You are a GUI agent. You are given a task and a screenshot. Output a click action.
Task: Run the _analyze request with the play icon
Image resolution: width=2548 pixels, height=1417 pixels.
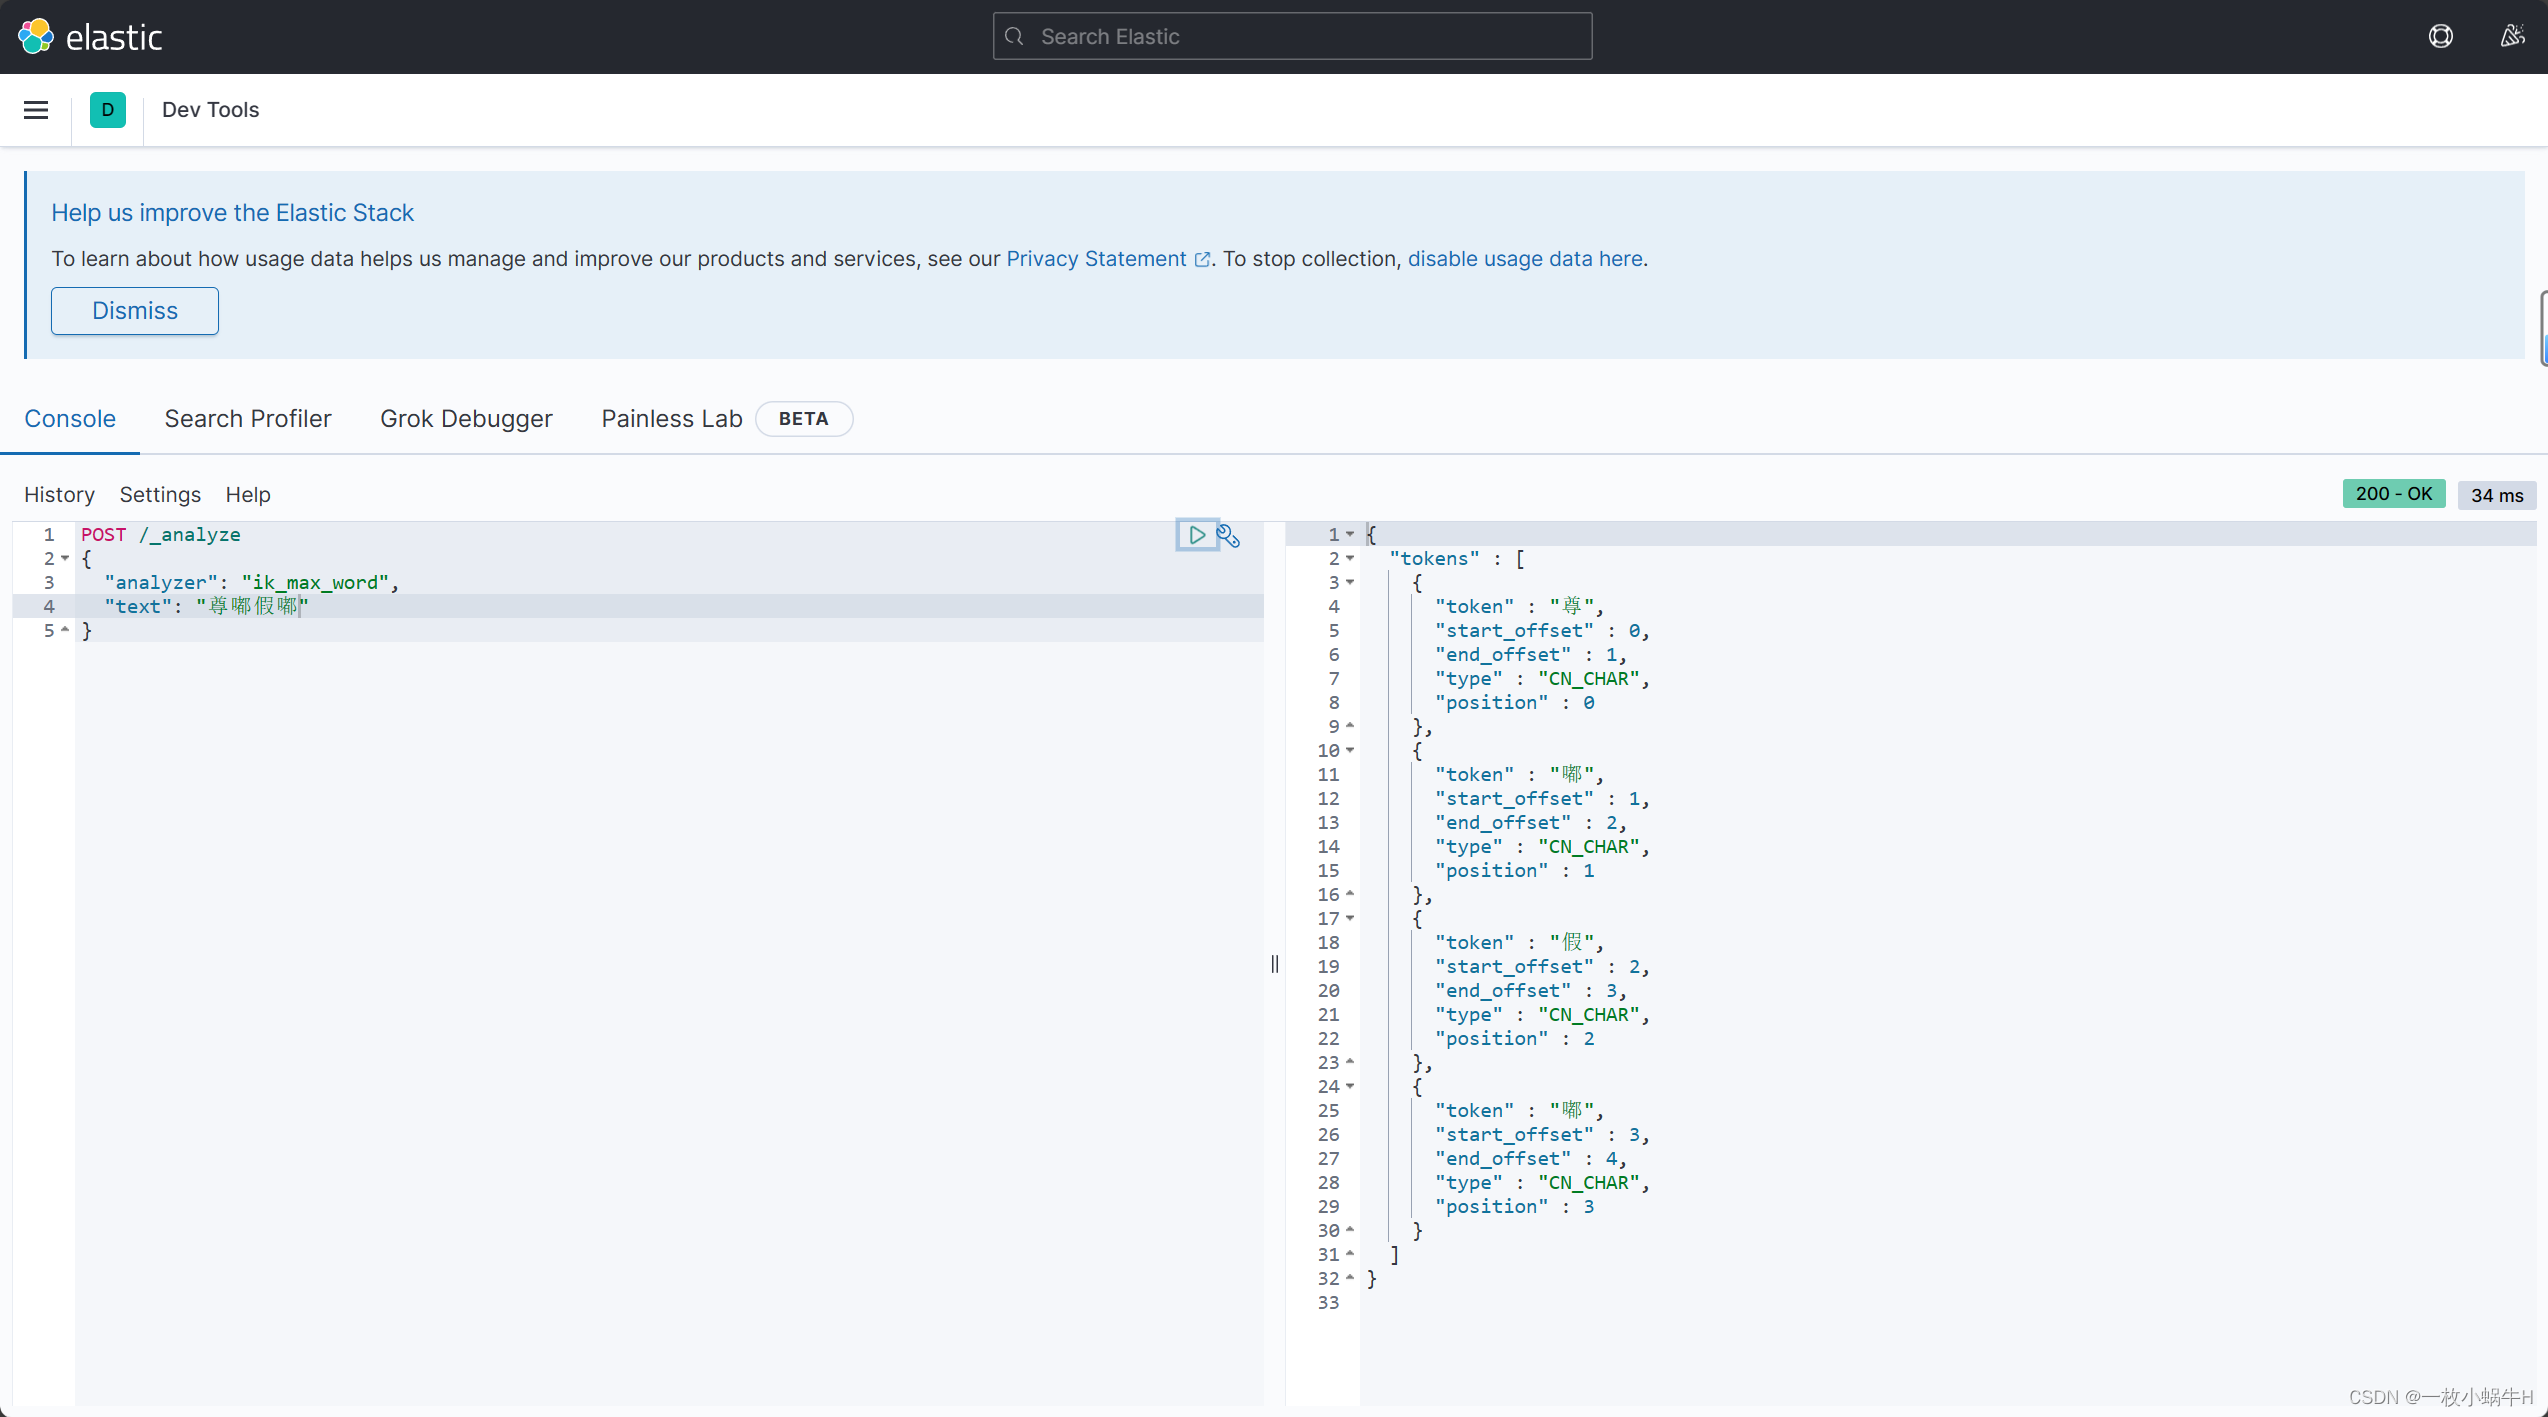point(1196,535)
